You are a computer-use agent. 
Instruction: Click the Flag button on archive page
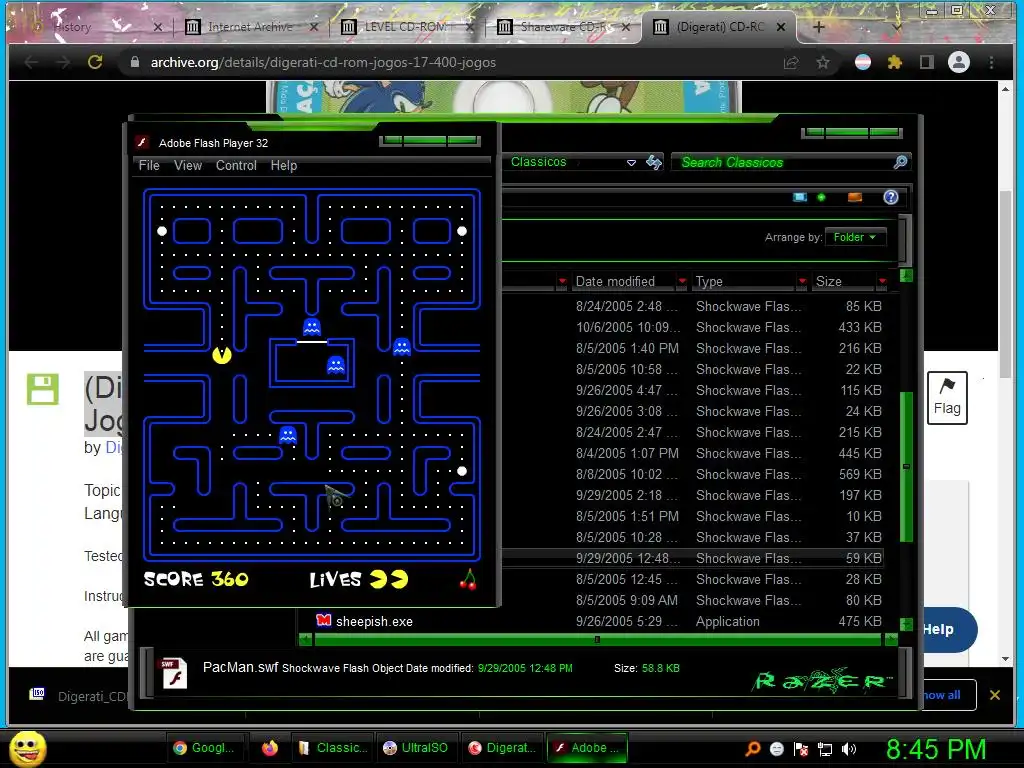tap(947, 398)
